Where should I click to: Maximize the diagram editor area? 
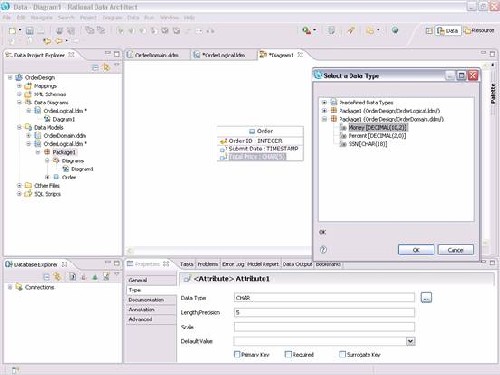coord(492,54)
